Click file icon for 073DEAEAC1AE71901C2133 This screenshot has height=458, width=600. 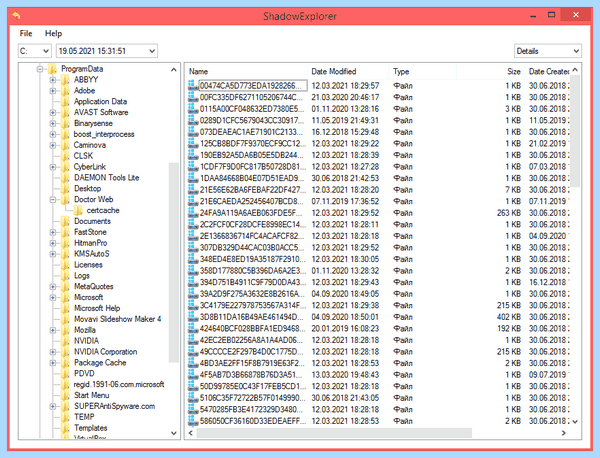(x=193, y=132)
